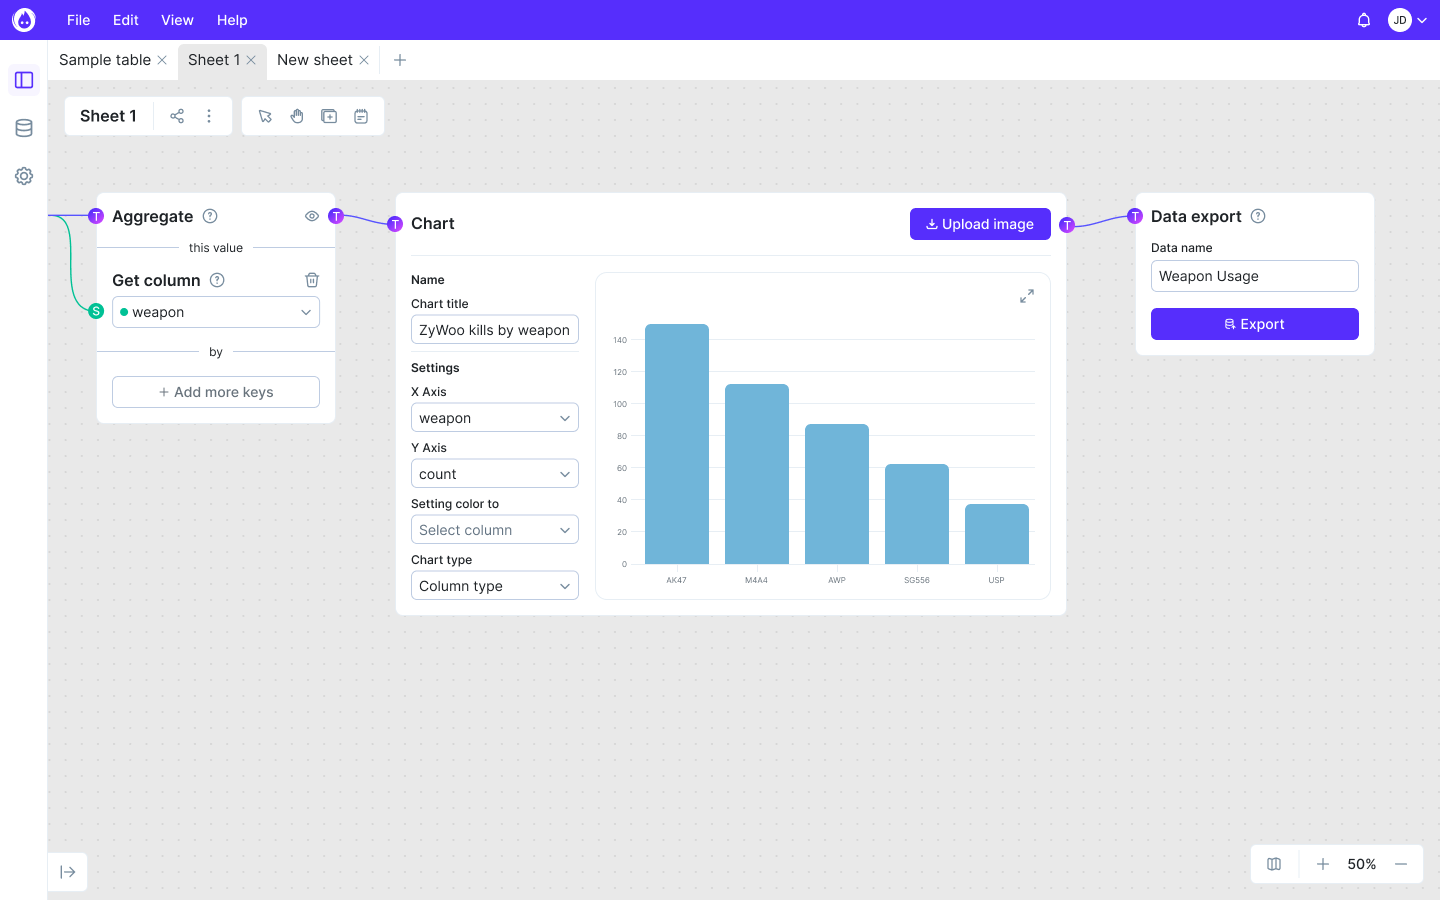
Task: Click the USP bar in chart
Action: click(x=997, y=534)
